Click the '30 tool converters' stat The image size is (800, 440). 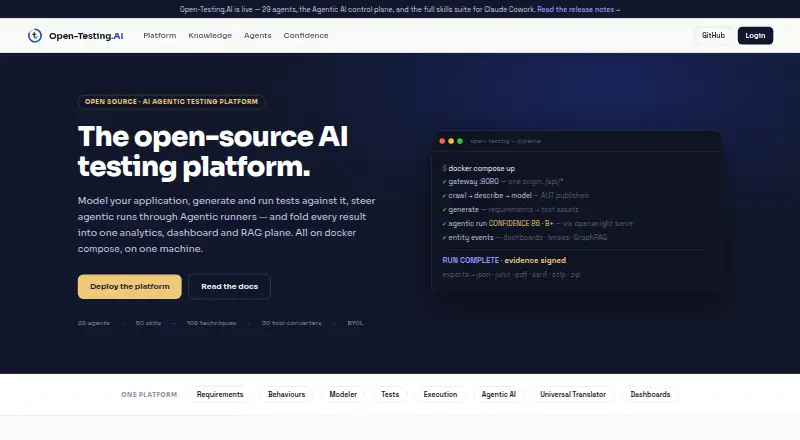tap(291, 323)
